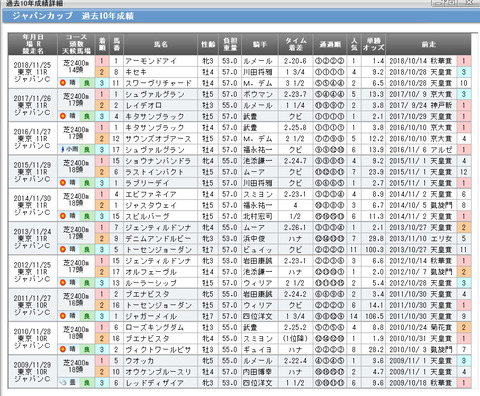Viewport: 480px width, 396px height.
Task: Click jockey name 内田博幸
Action: 258,372
